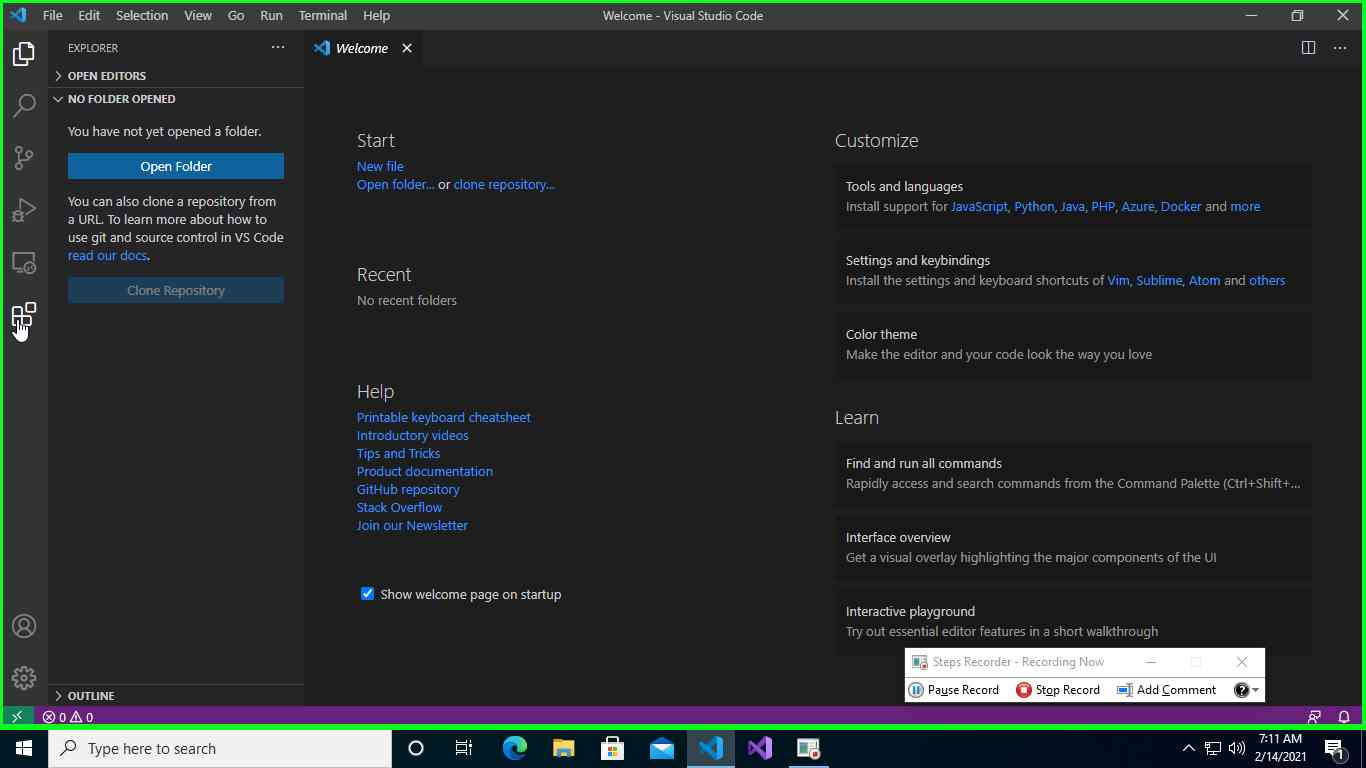The width and height of the screenshot is (1366, 768).
Task: Open read our docs link
Action: click(107, 255)
